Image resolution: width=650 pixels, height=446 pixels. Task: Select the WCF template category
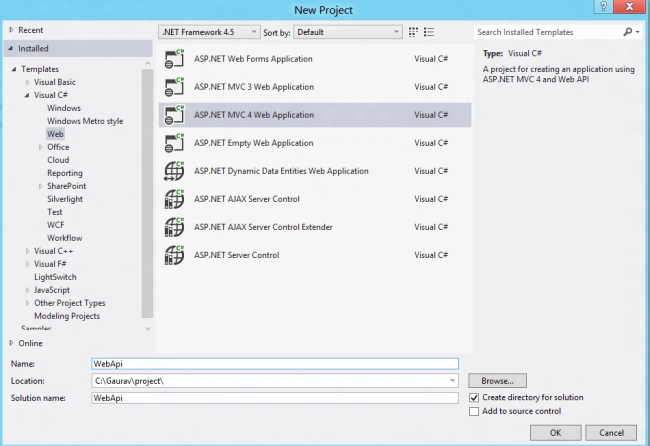[x=56, y=225]
